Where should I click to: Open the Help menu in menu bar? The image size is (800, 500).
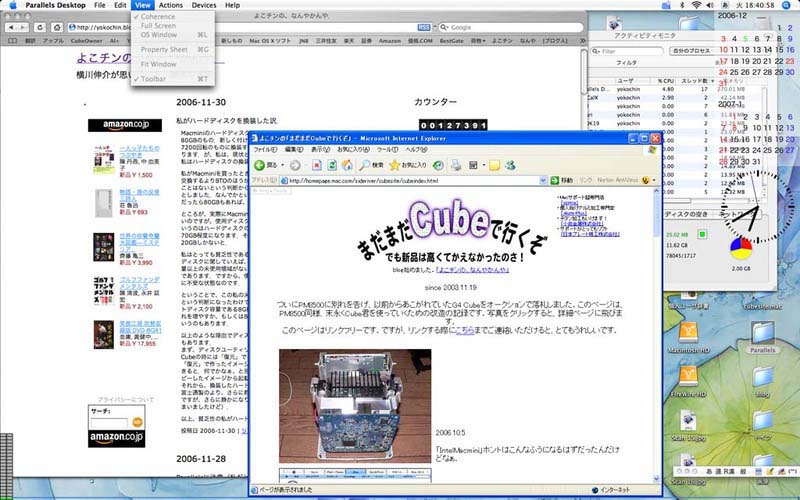[x=232, y=5]
